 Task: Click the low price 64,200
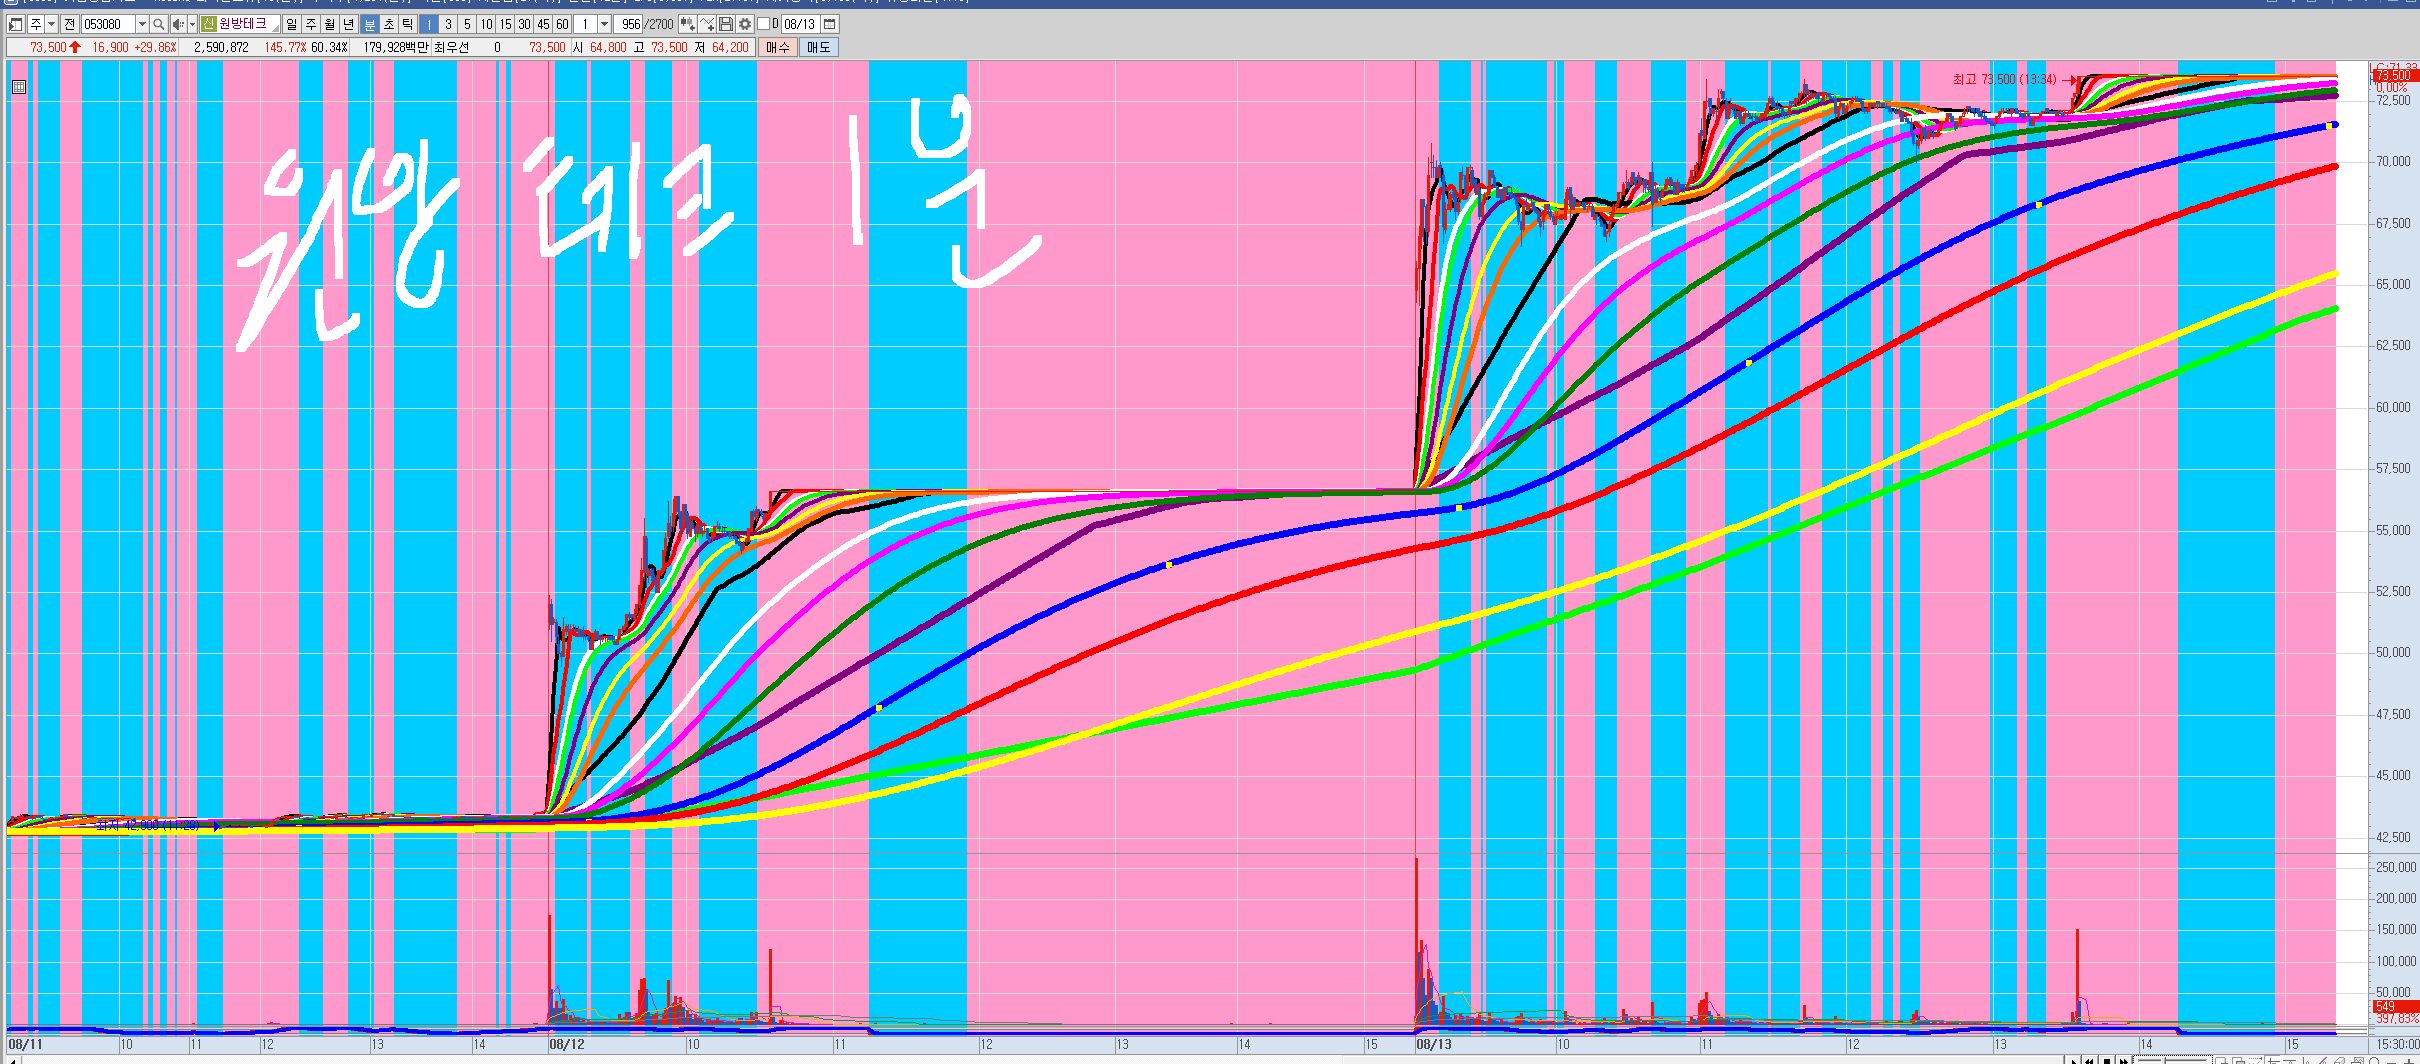pos(730,47)
